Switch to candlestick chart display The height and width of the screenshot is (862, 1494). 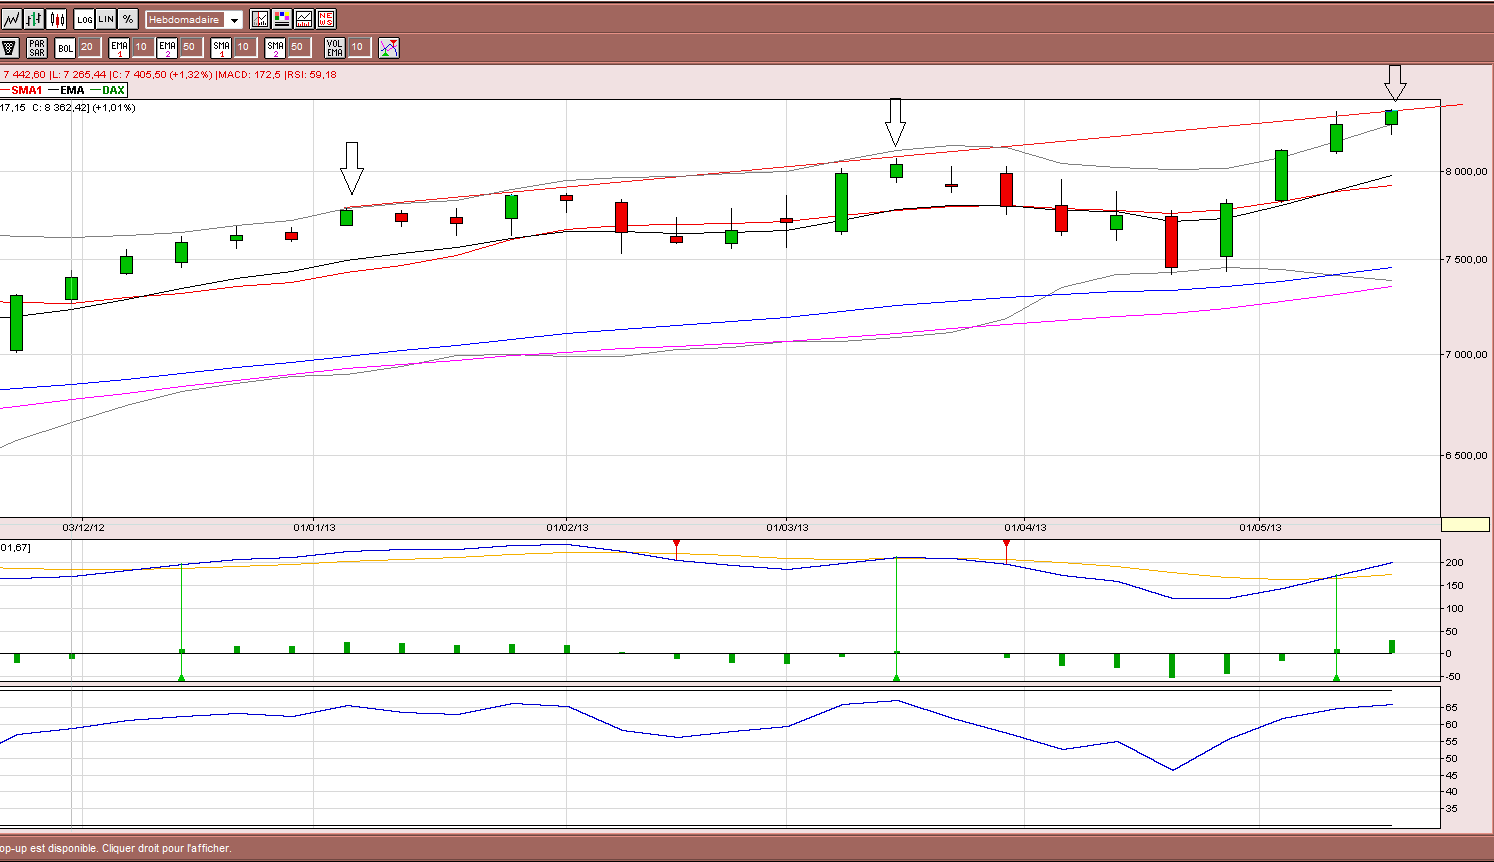pyautogui.click(x=57, y=19)
